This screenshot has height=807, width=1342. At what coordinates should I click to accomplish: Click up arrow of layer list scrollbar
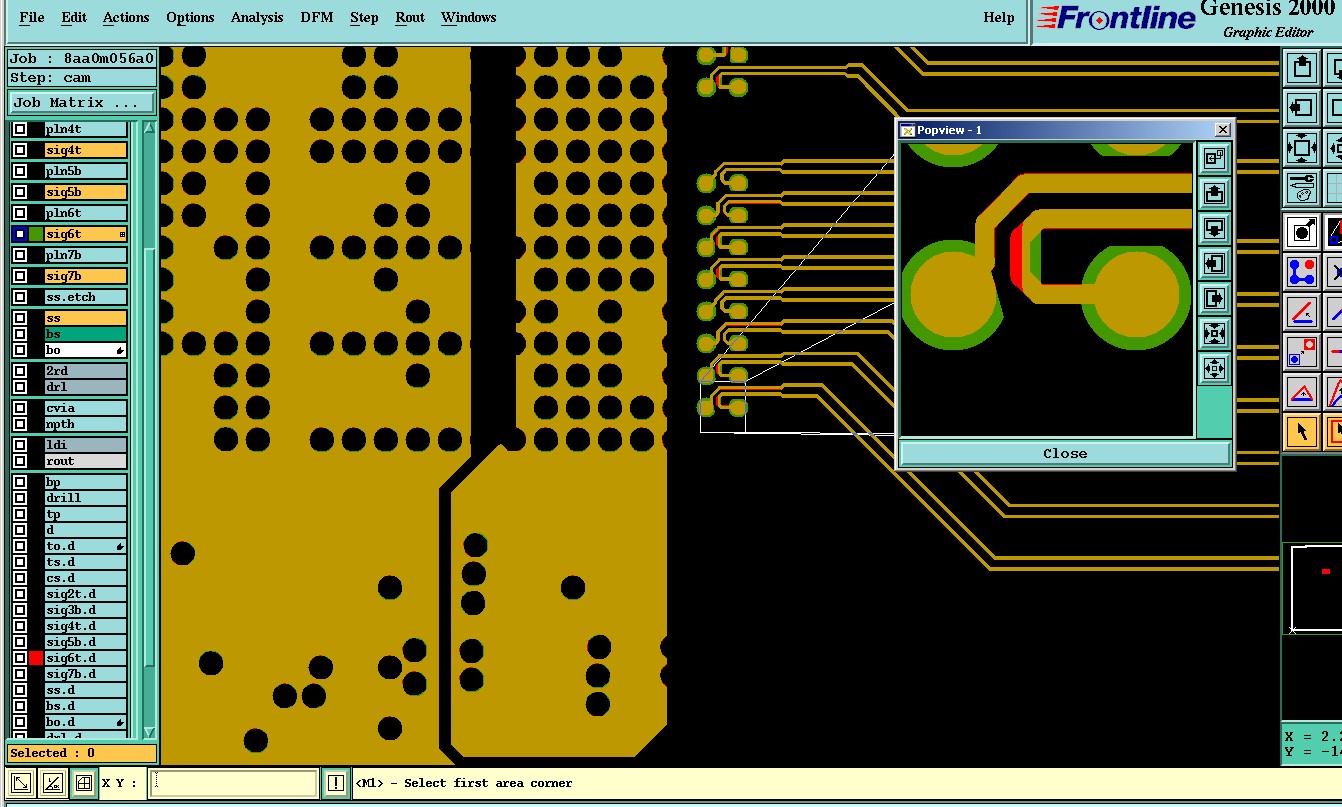coord(150,128)
